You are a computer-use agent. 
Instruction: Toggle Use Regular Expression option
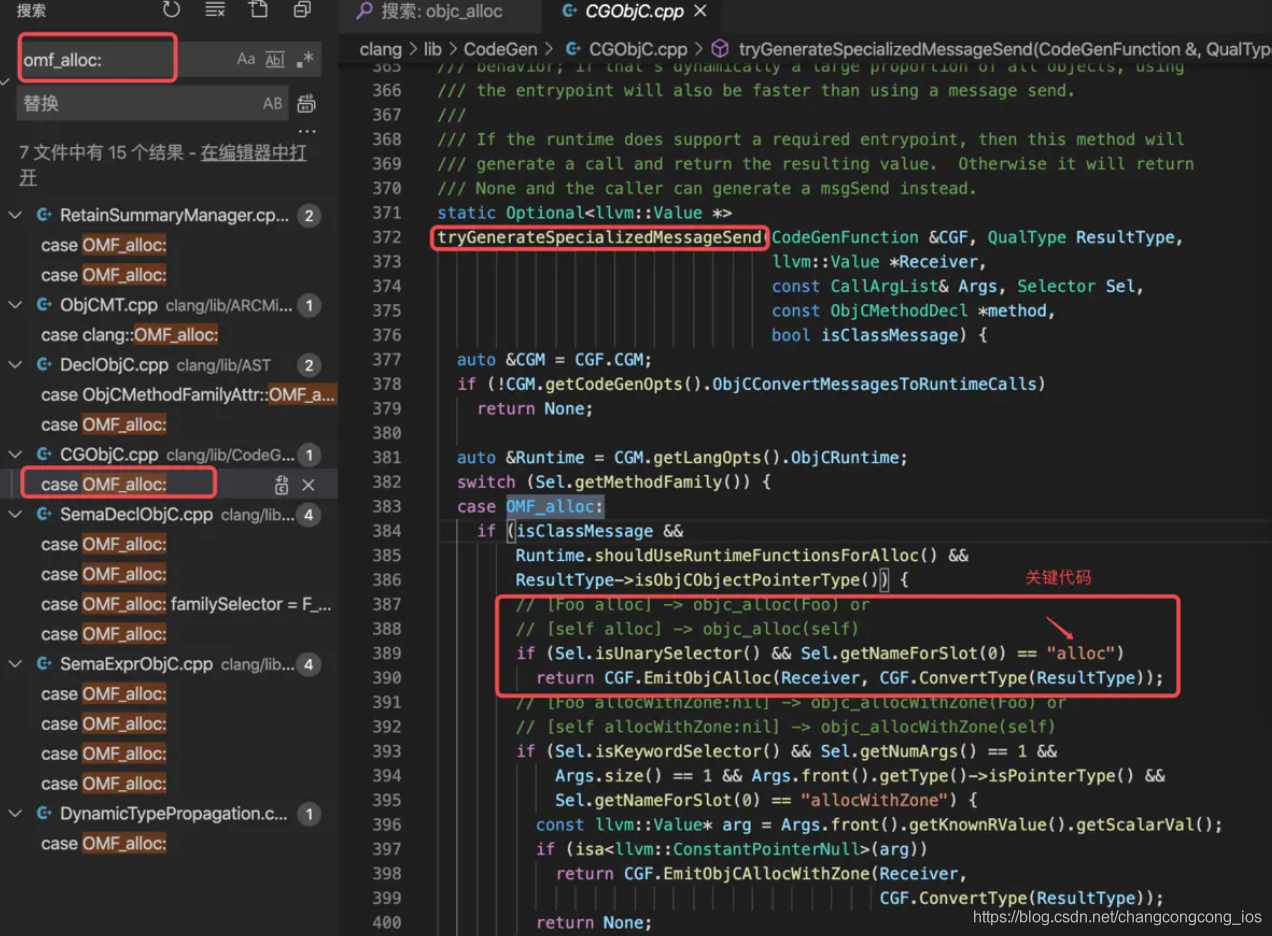(x=305, y=59)
